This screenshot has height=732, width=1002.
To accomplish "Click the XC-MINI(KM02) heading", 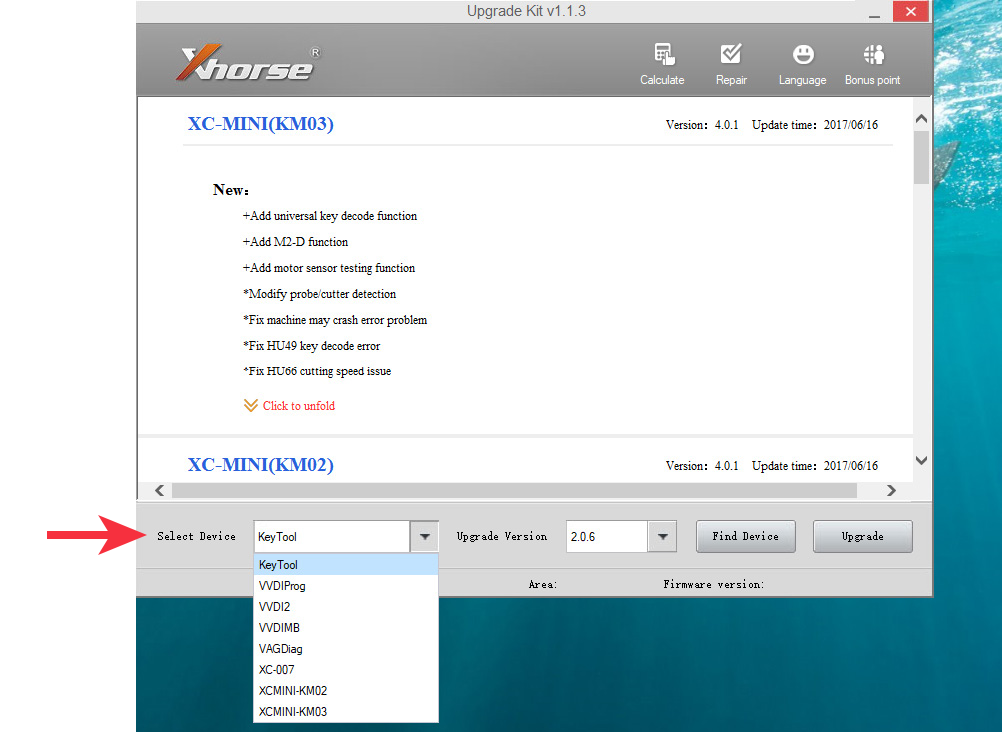I will coord(261,465).
